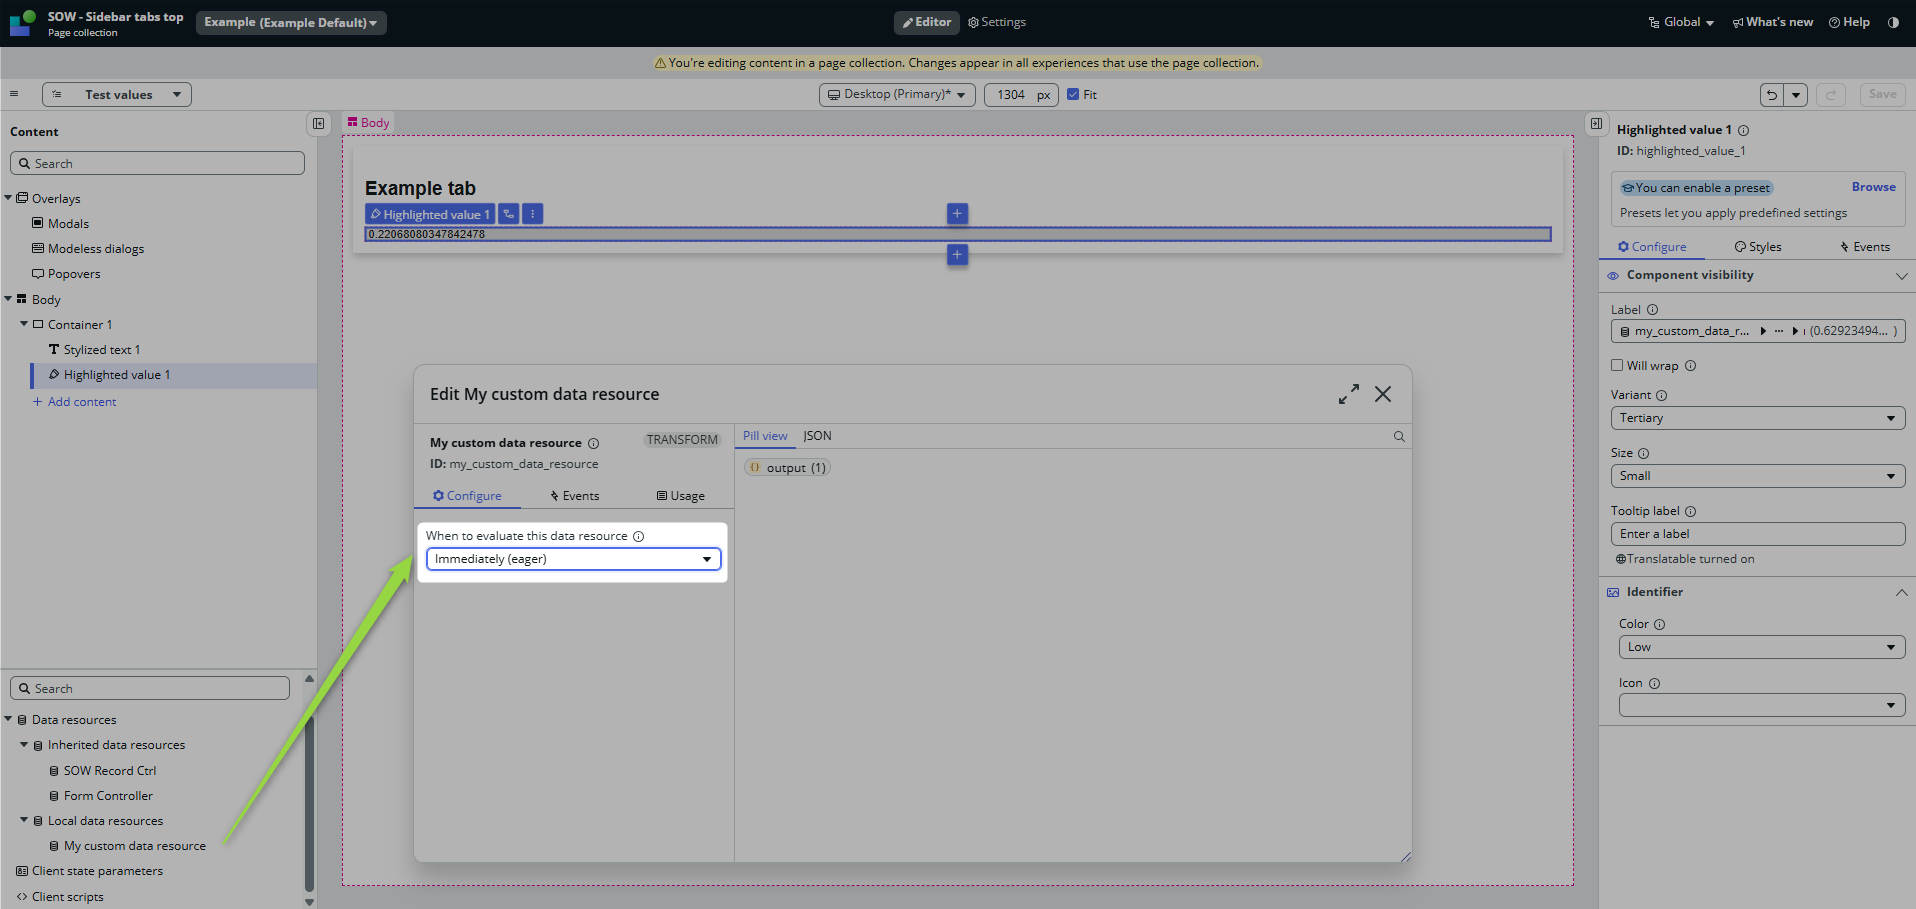
Task: Collapse the Identifier section
Action: [1900, 592]
